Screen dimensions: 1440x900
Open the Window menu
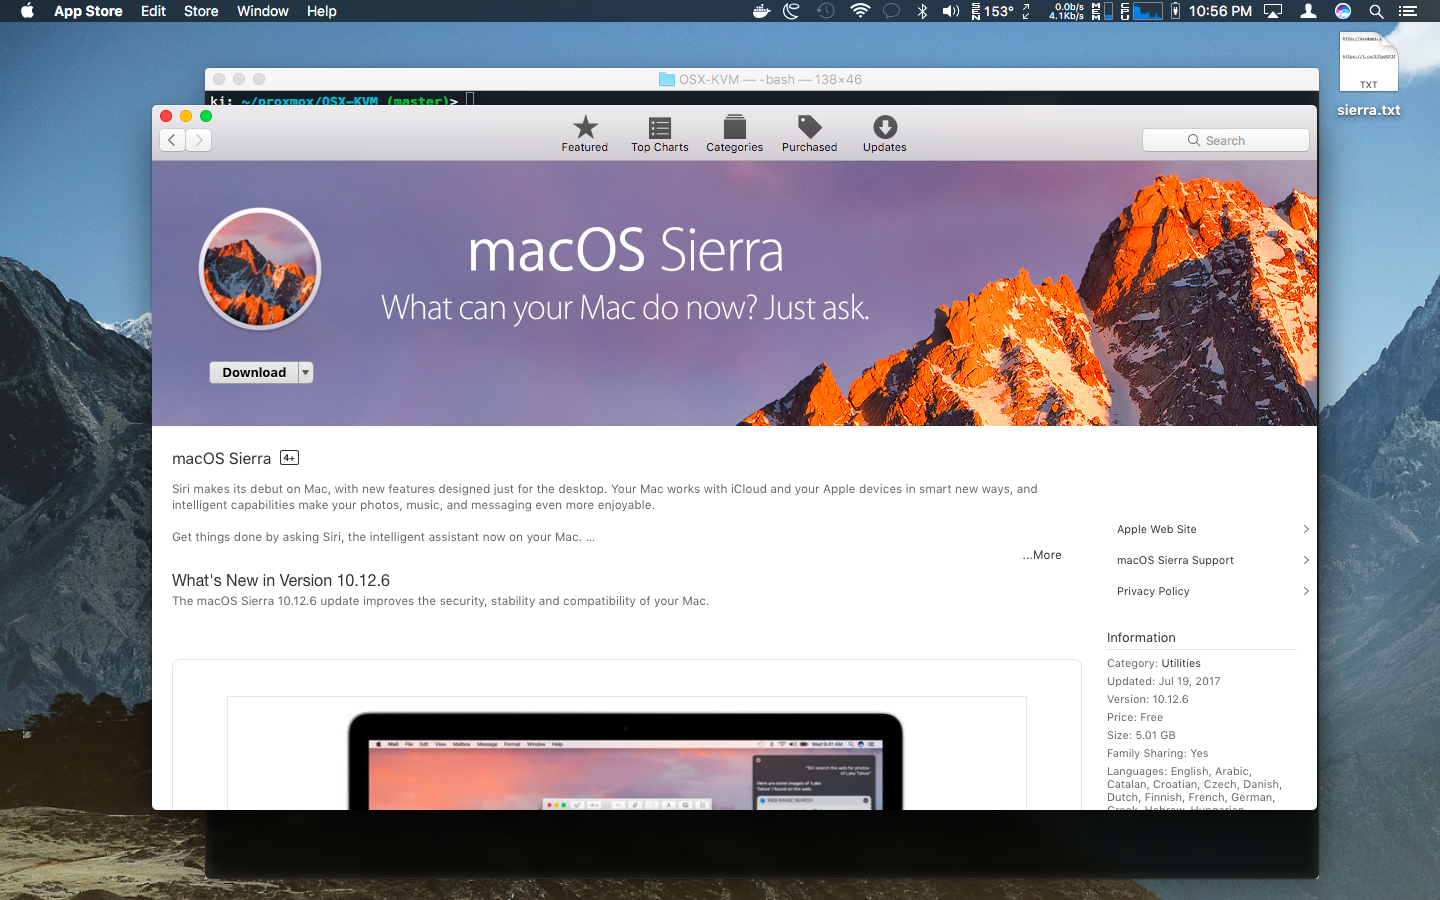coord(263,11)
